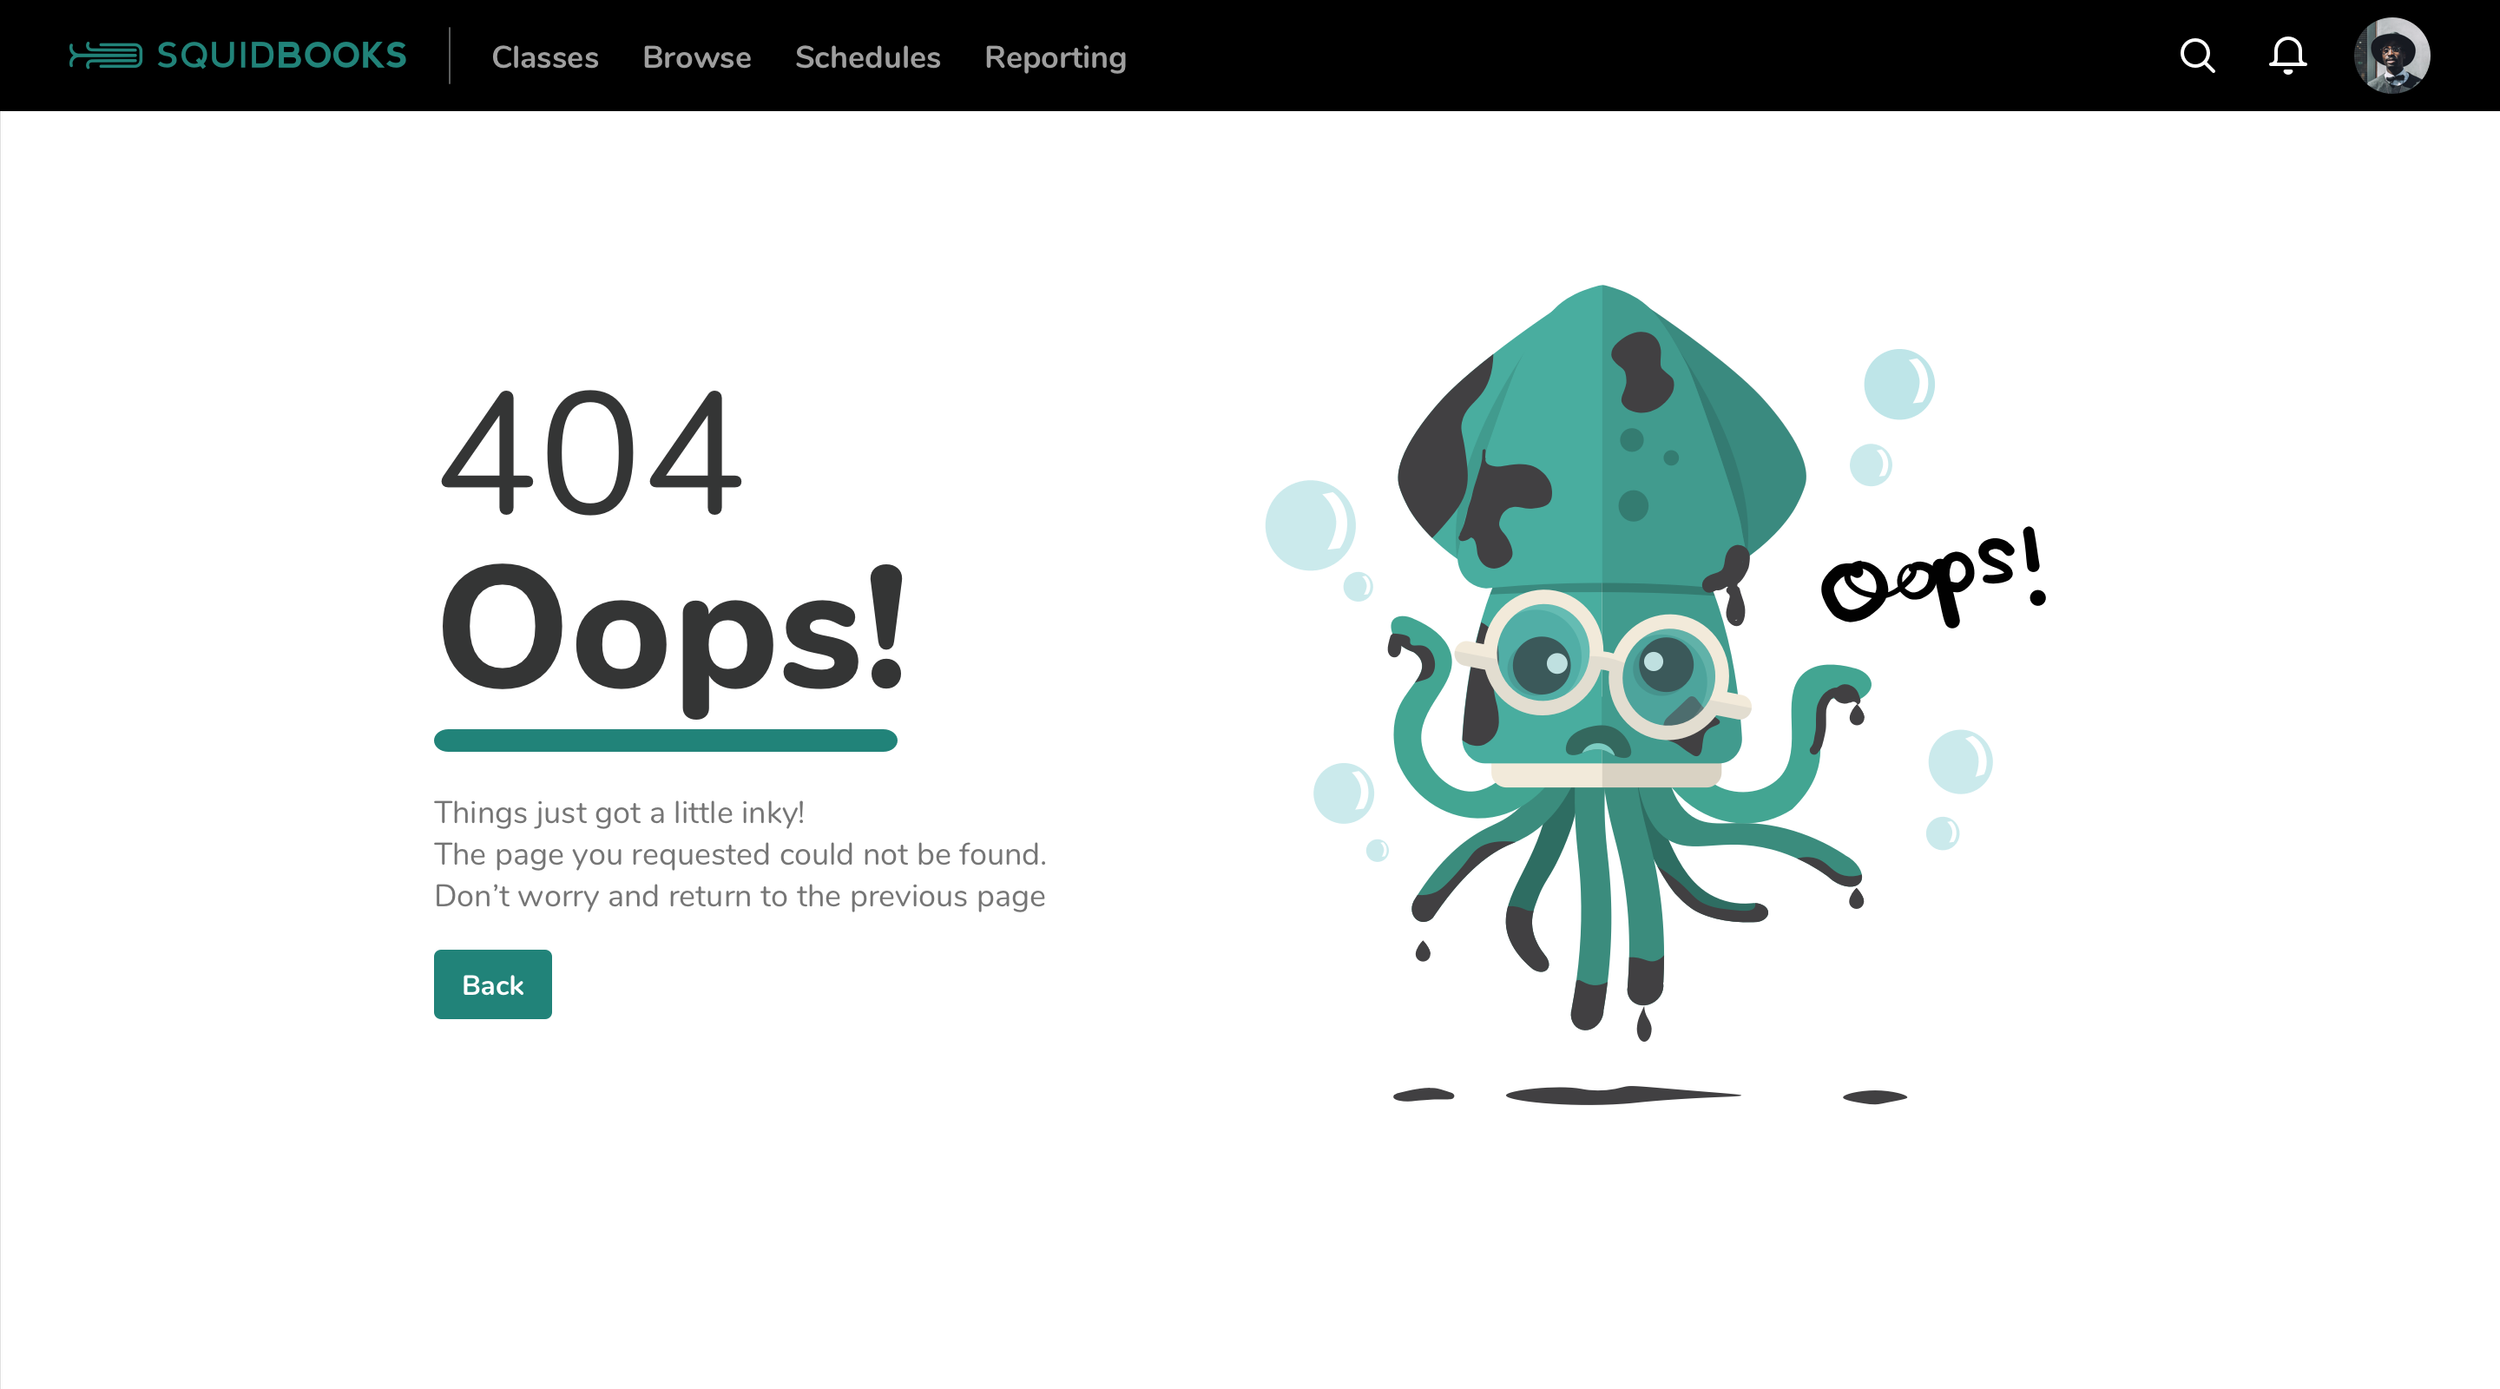Image resolution: width=2500 pixels, height=1389 pixels.
Task: Open the Classes menu item
Action: 545,58
